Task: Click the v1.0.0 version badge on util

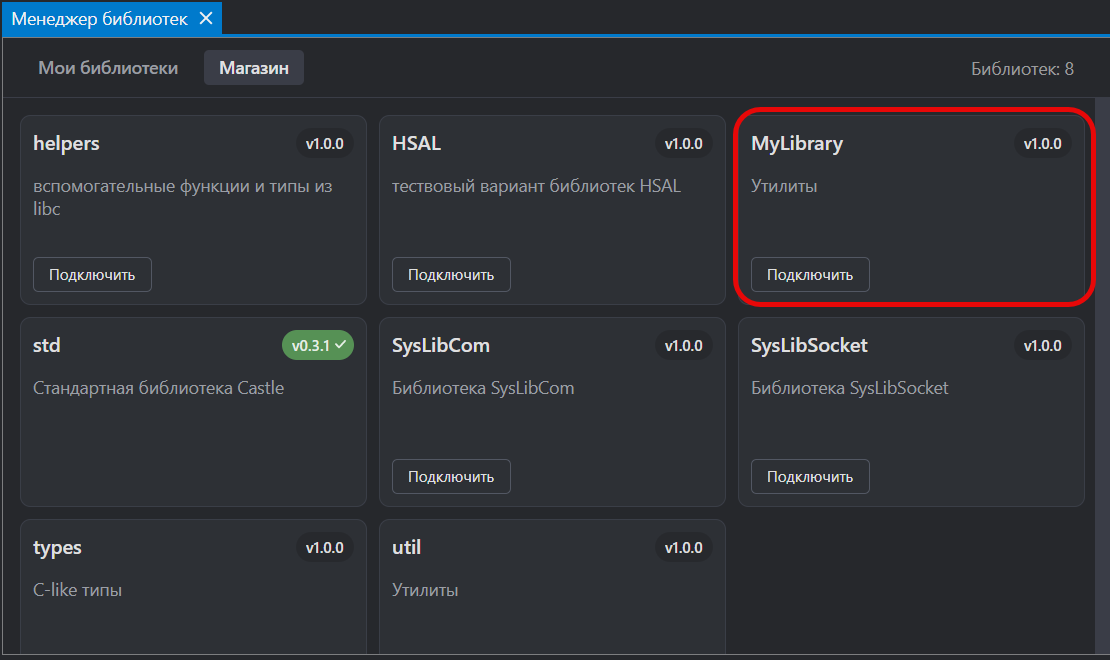Action: tap(683, 547)
